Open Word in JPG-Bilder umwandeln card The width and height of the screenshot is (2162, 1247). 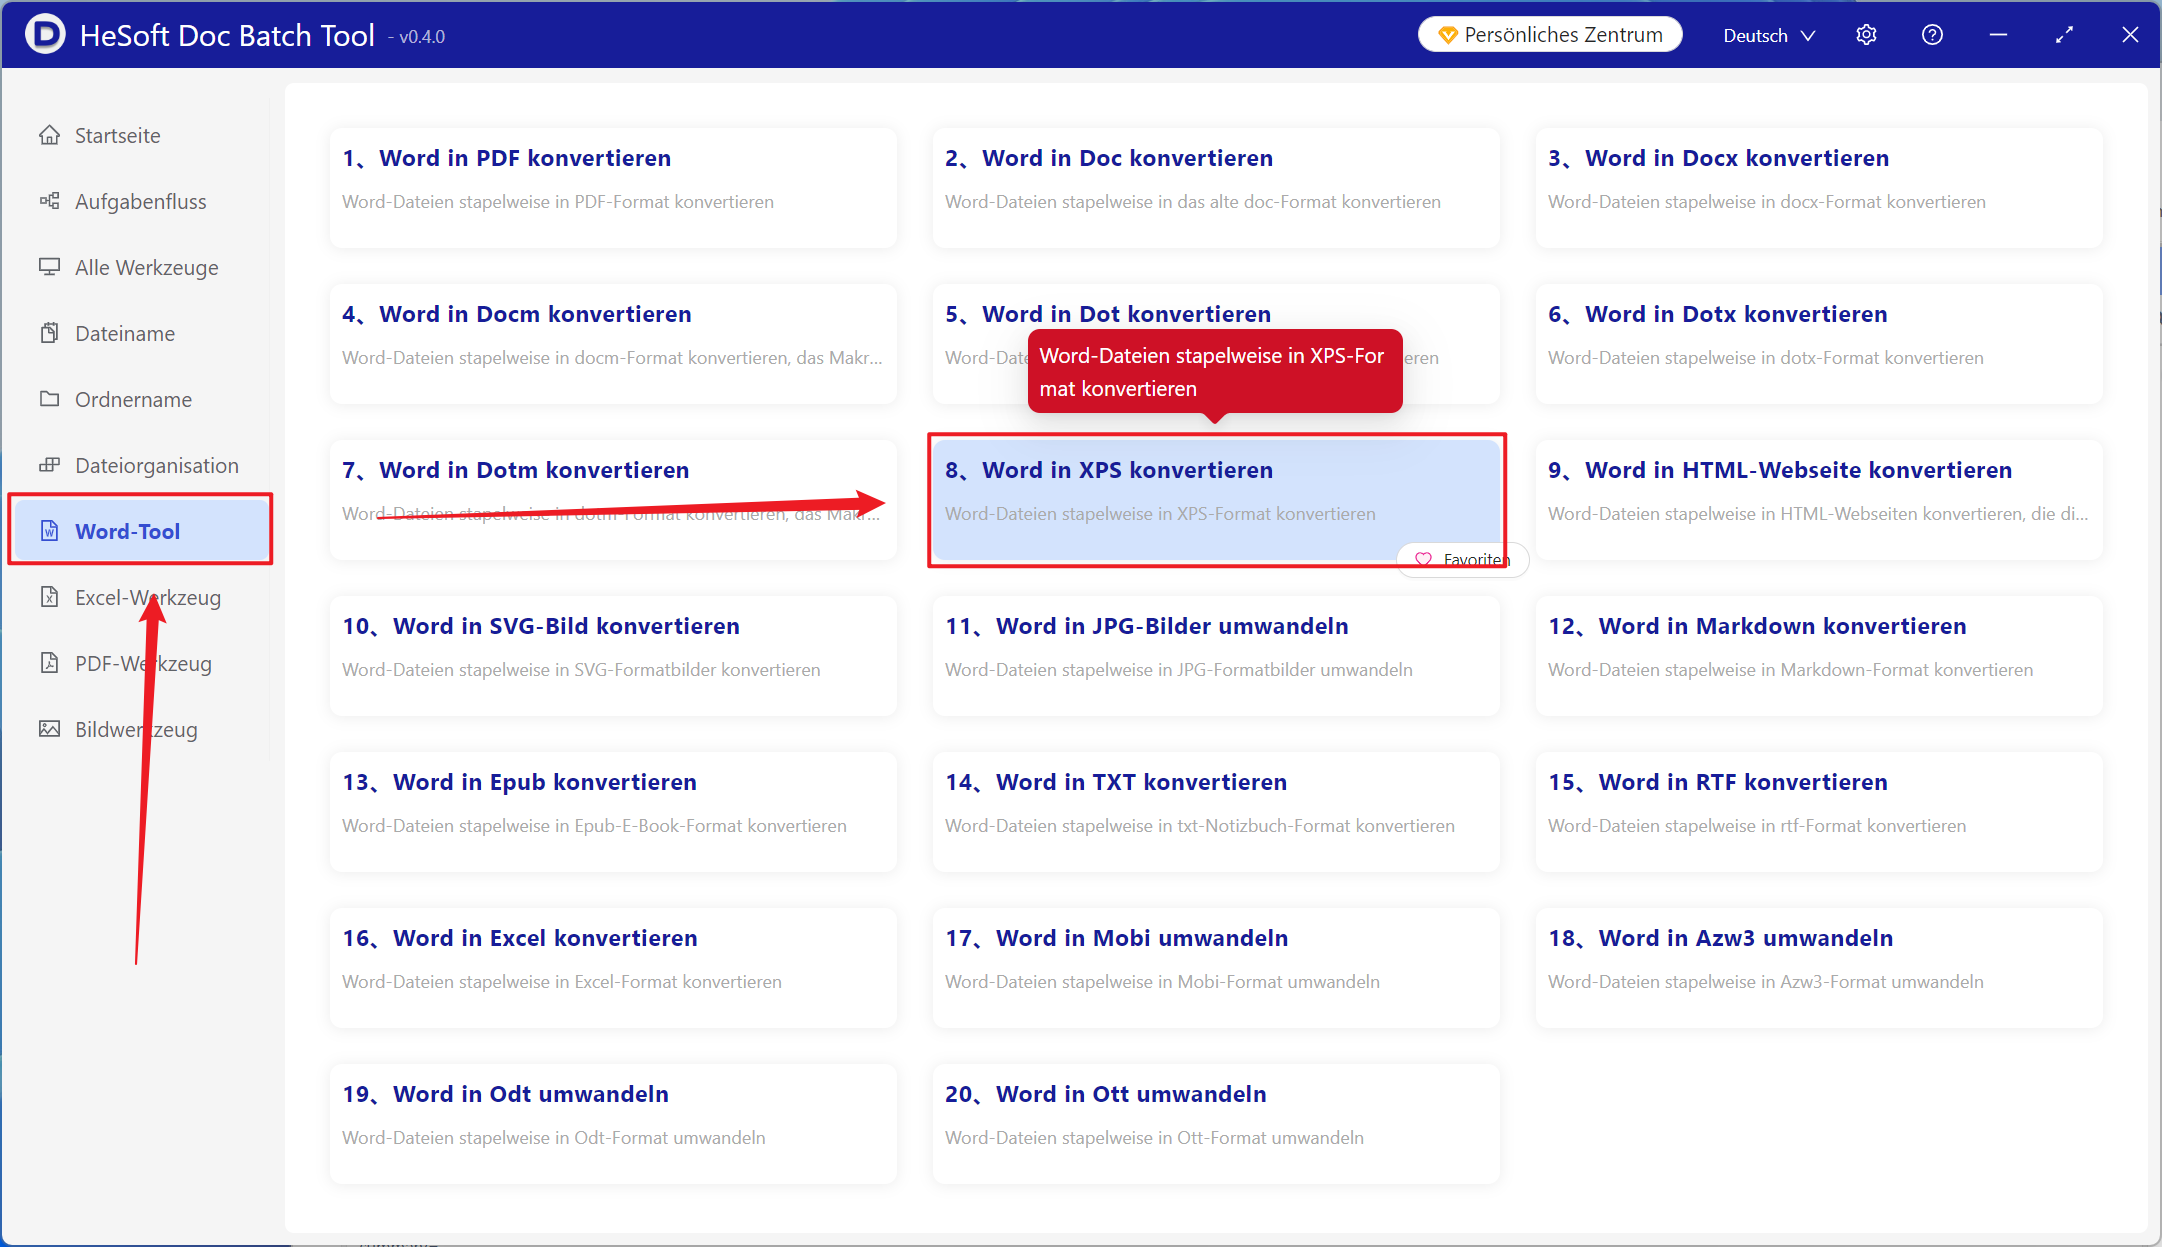1216,656
